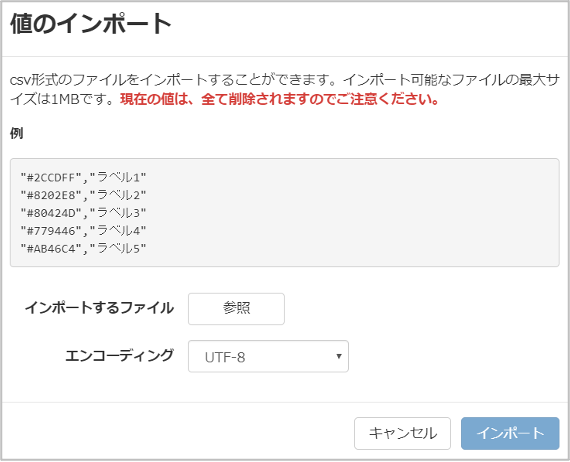This screenshot has height=462, width=570.
Task: Click the インポートするファイル label
Action: (x=99, y=308)
